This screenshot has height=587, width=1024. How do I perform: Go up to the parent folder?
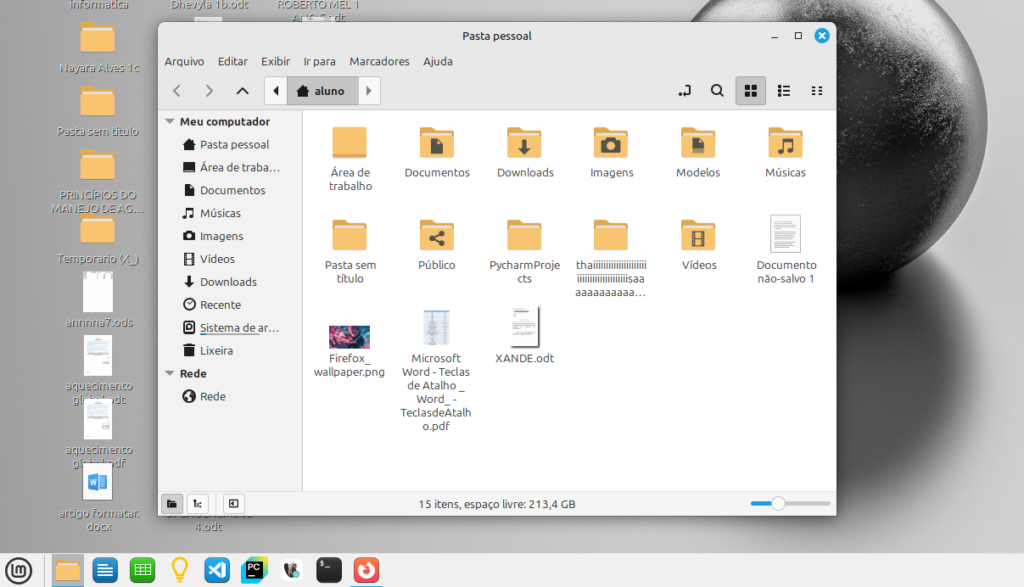(242, 91)
